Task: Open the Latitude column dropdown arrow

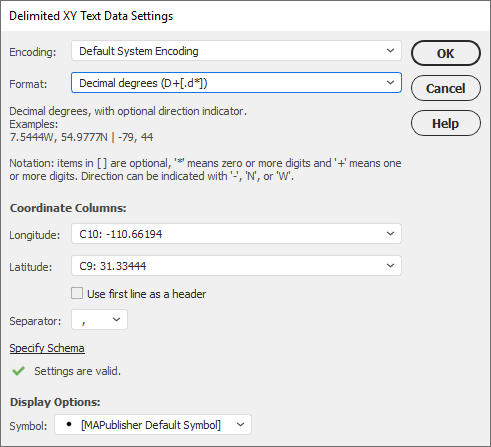Action: 390,265
